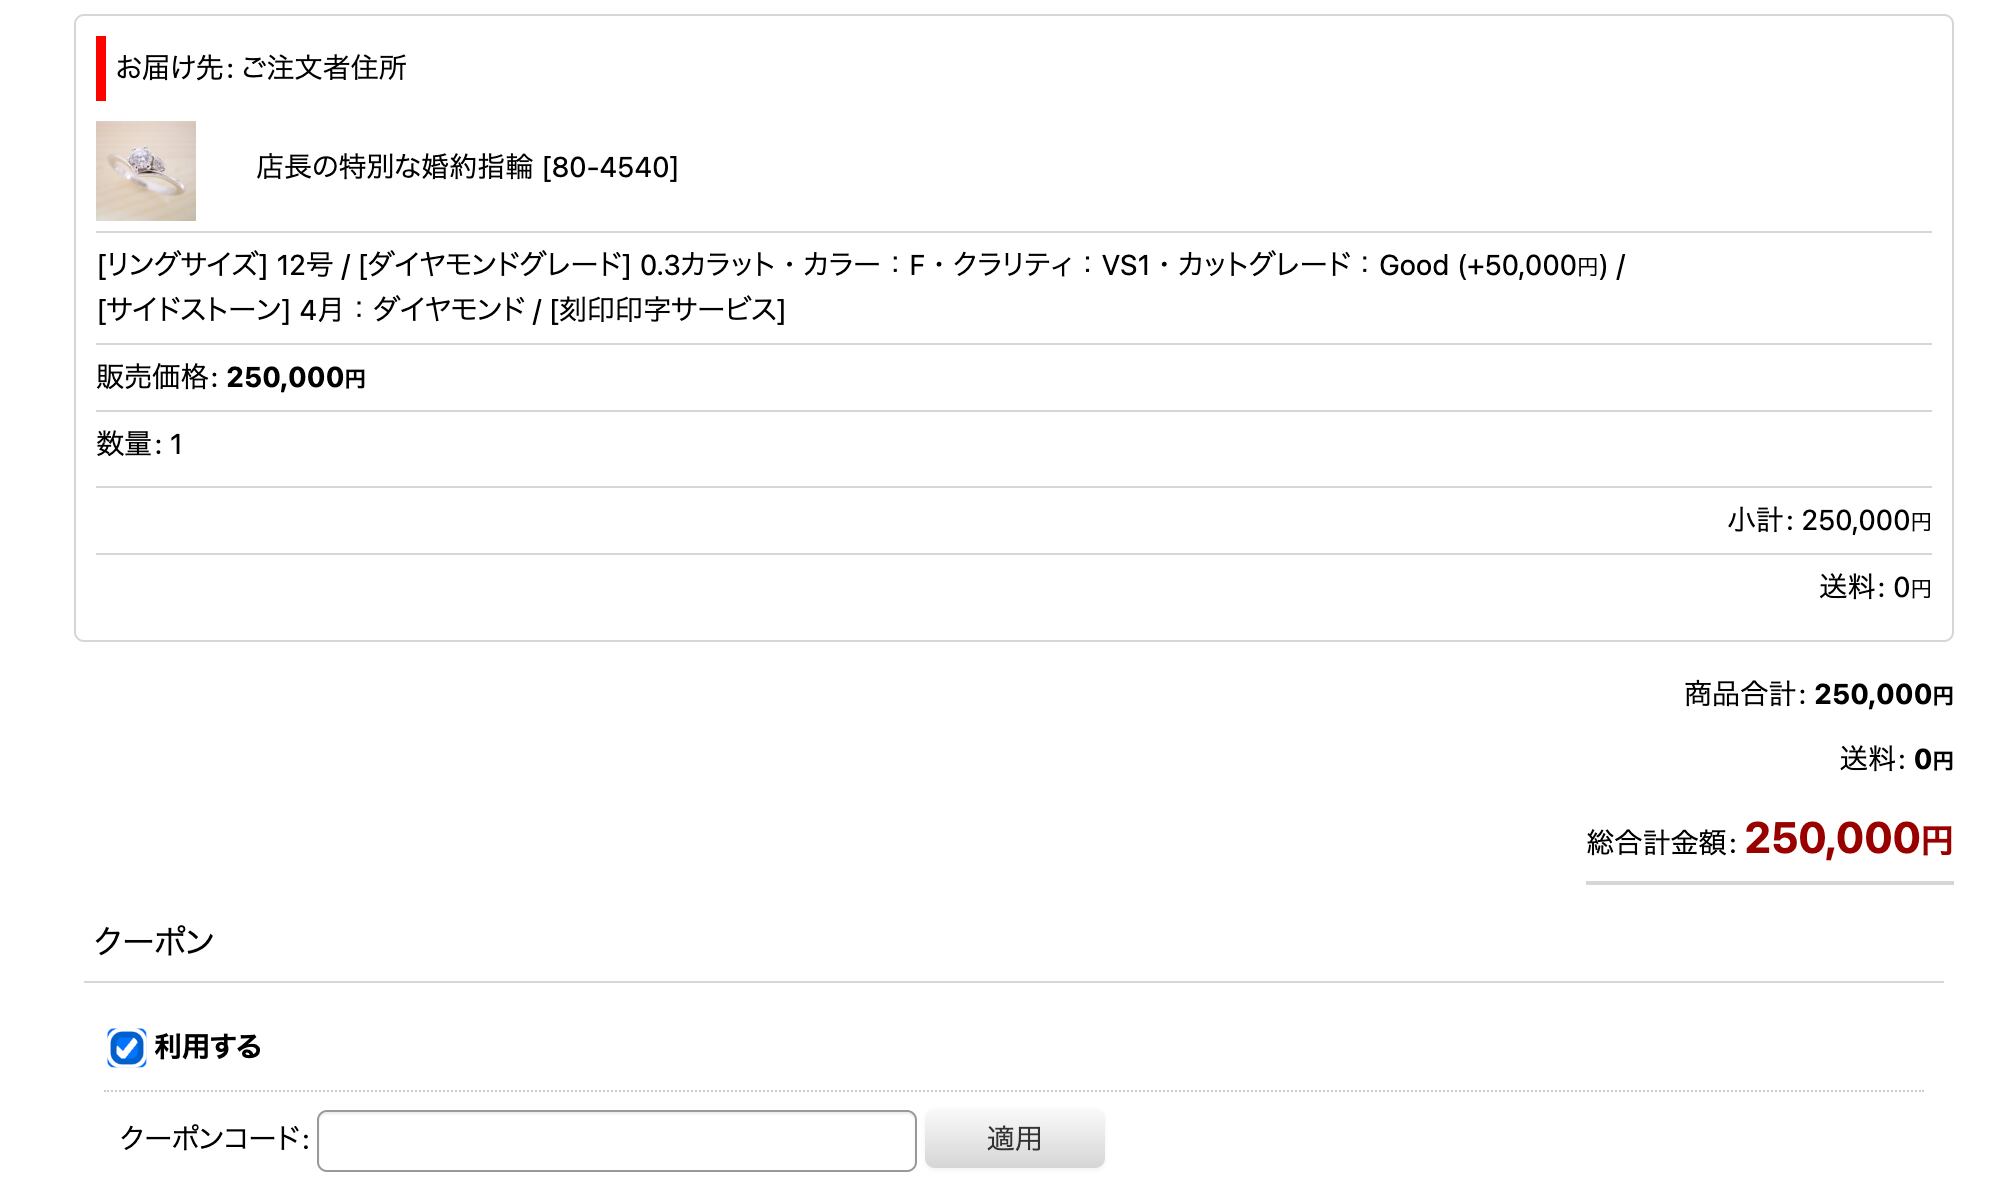Click the クーポン section heading
The image size is (2000, 1200).
(155, 941)
